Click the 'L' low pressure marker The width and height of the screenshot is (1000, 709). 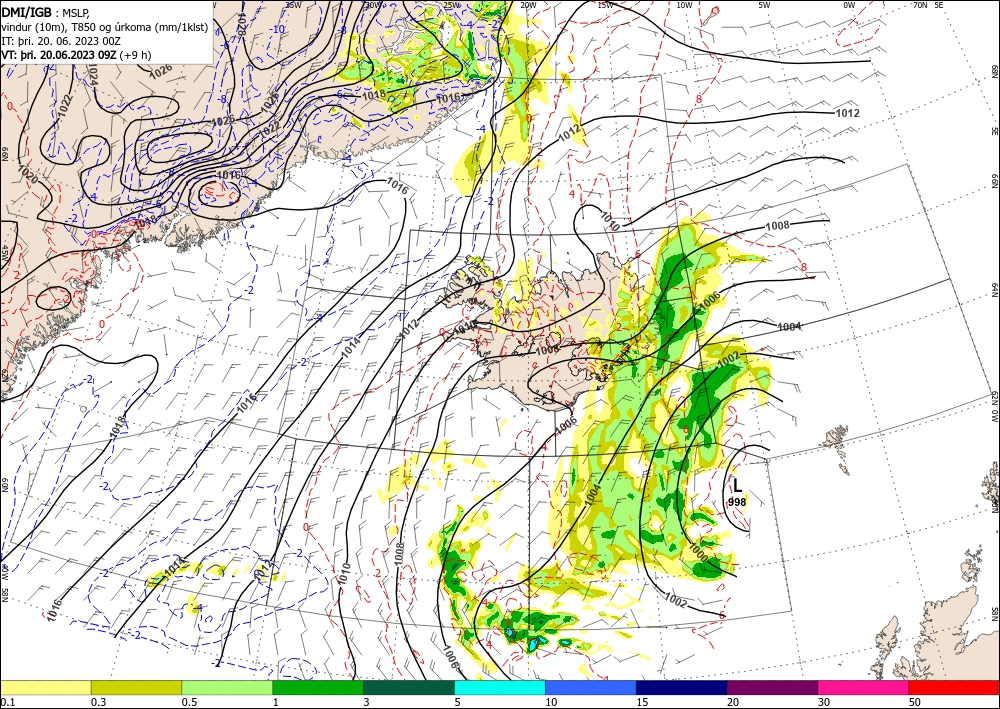(x=737, y=485)
